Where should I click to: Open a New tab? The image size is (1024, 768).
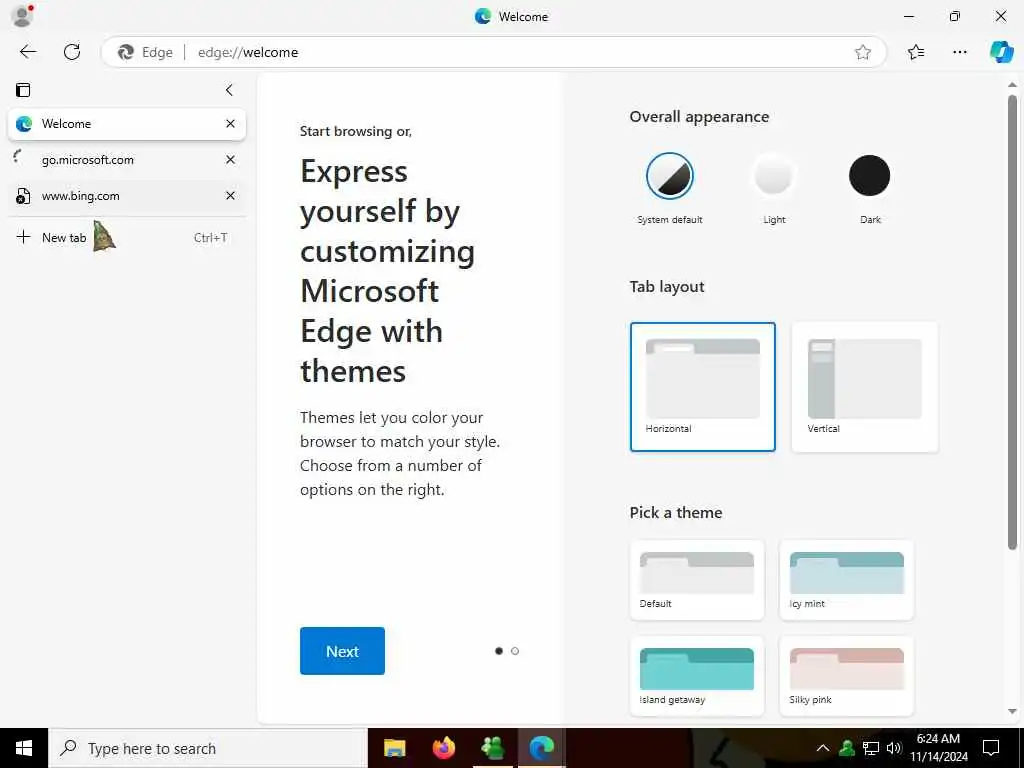point(127,238)
